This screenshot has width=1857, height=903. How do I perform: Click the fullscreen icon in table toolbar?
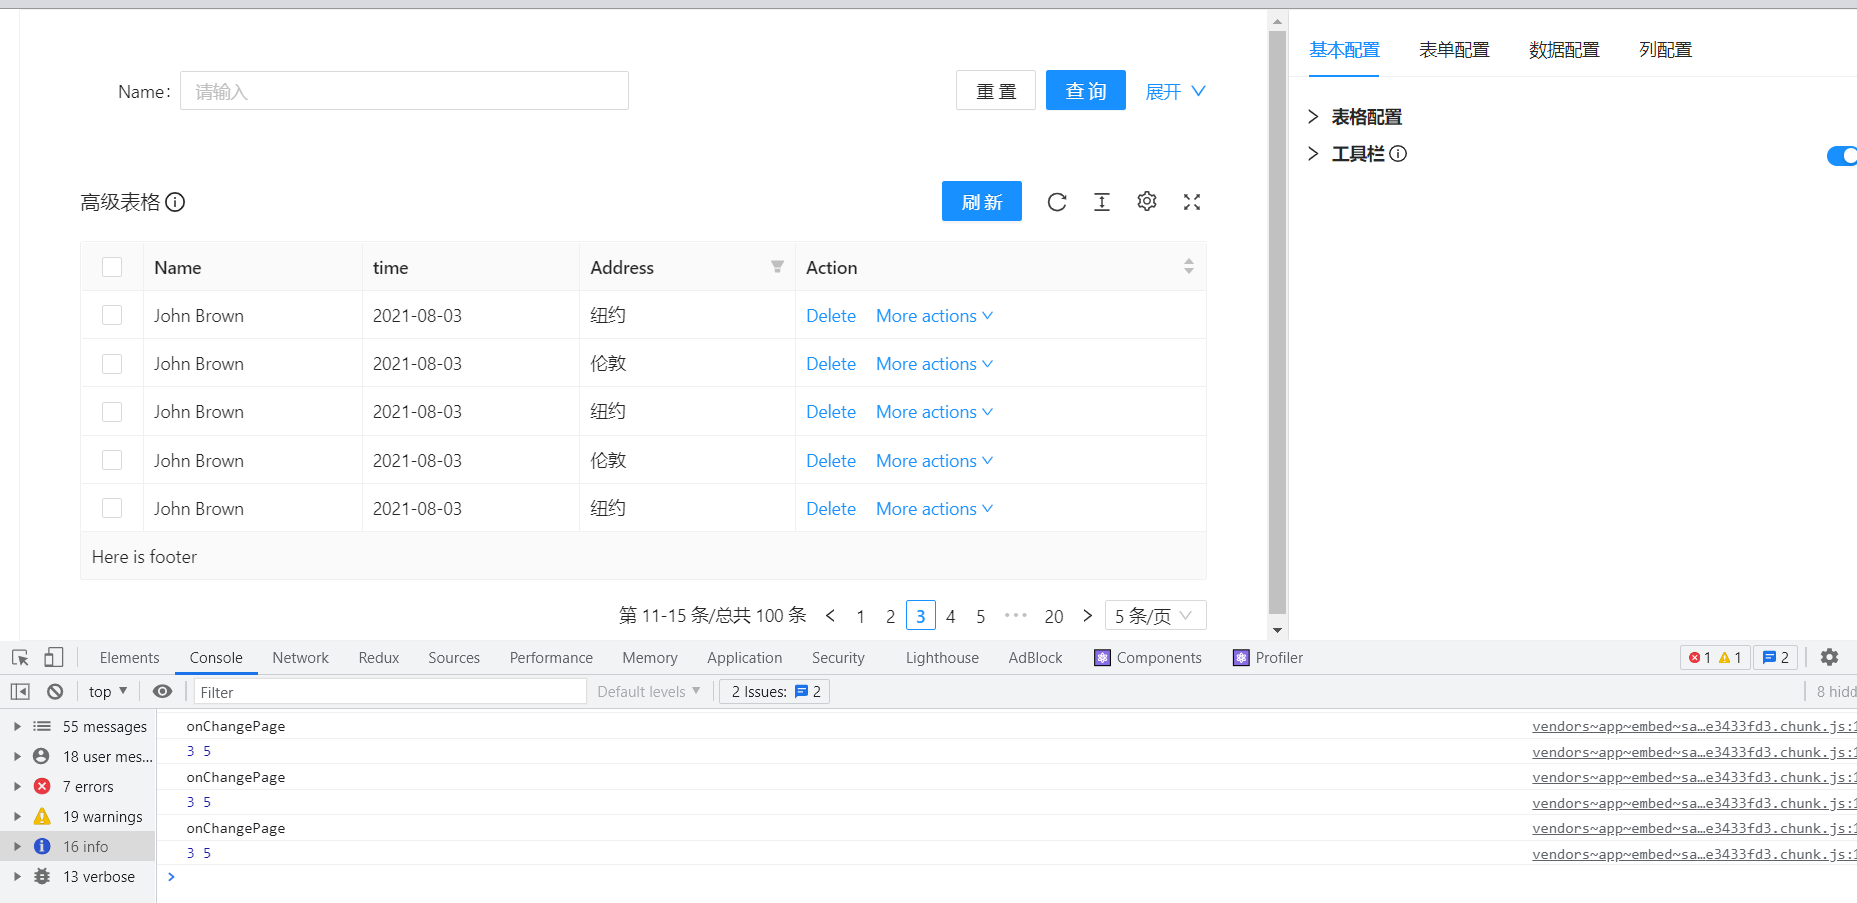[x=1191, y=201]
